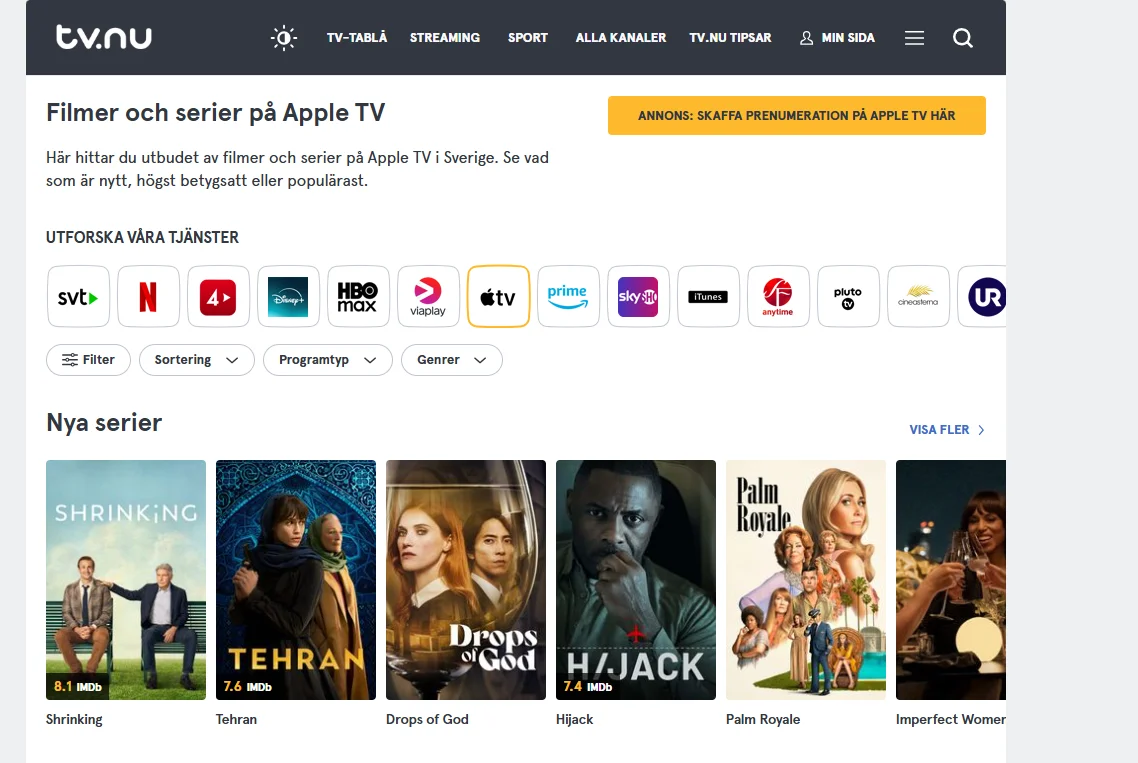
Task: Select the UR Play service icon
Action: (x=982, y=296)
